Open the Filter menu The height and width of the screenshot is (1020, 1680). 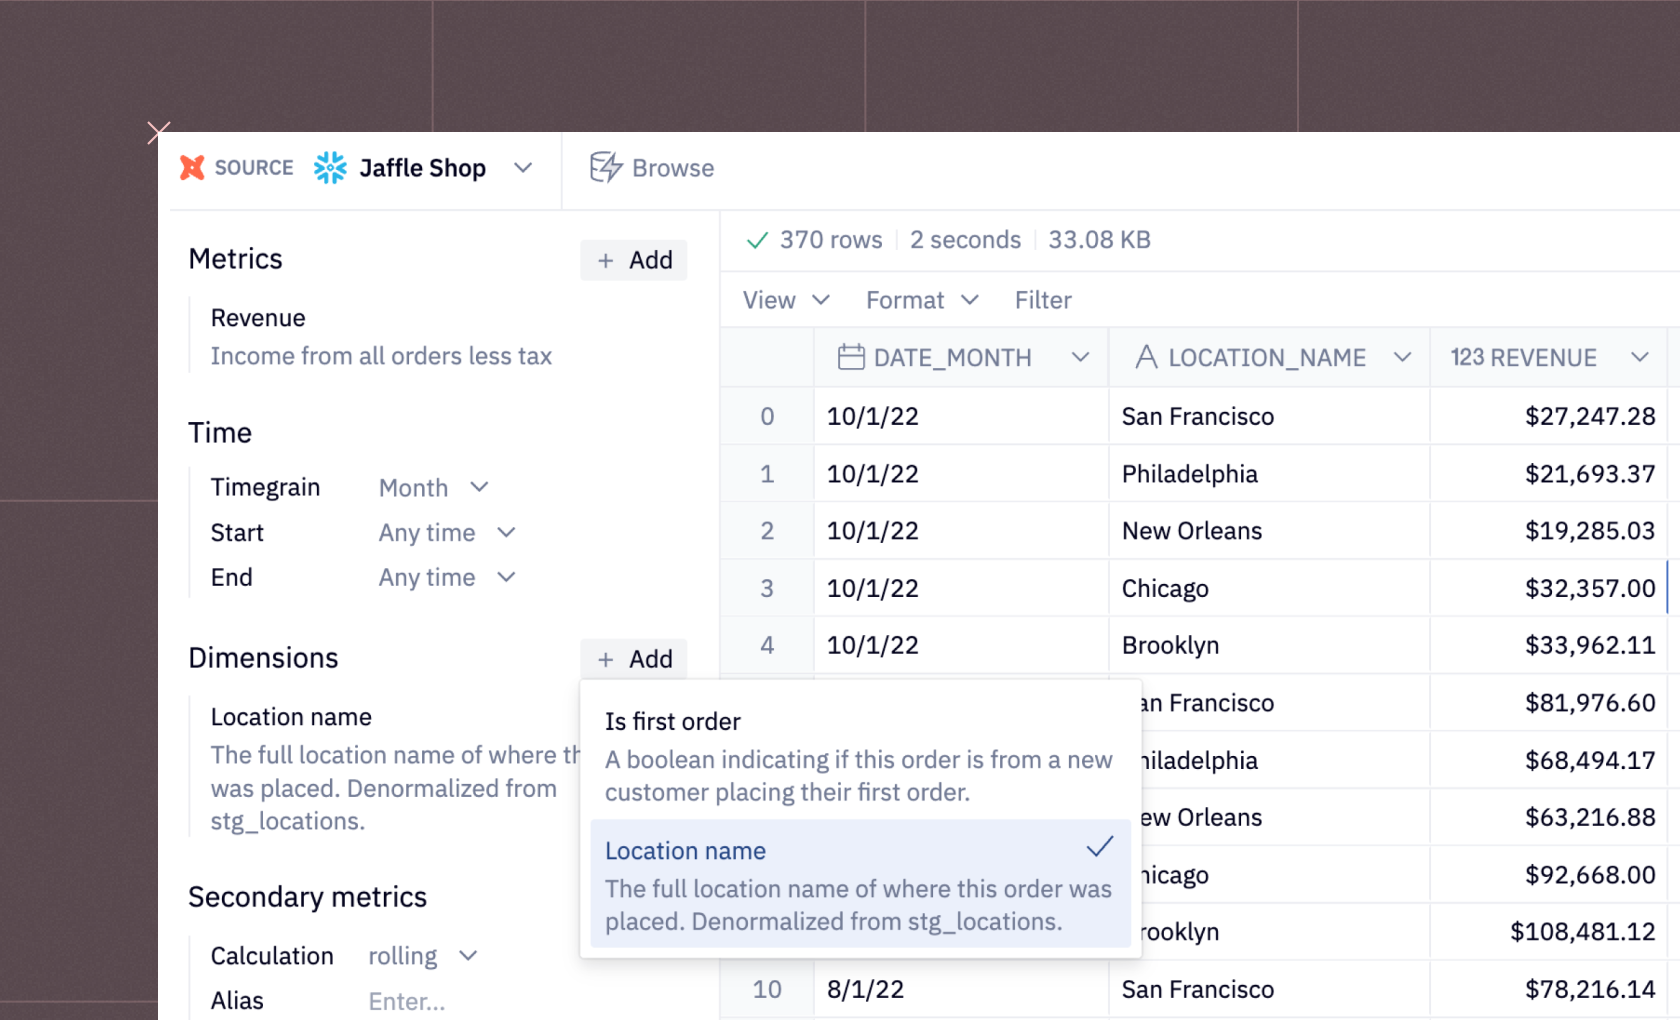click(1042, 299)
